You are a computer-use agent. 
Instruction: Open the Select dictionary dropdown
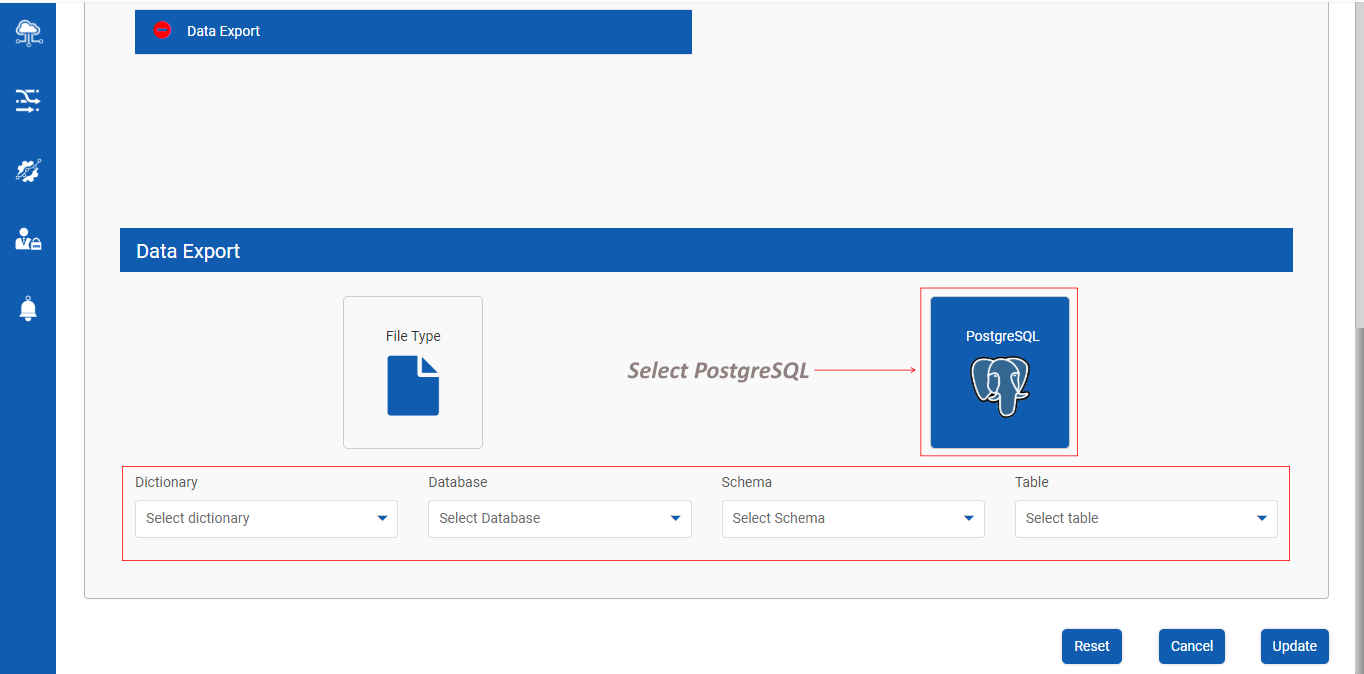pos(266,518)
